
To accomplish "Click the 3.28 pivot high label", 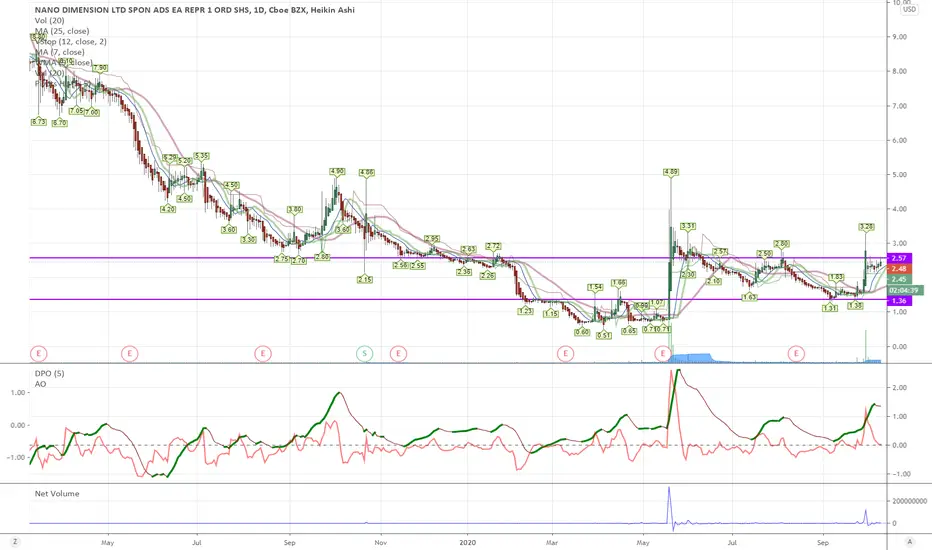I will pyautogui.click(x=867, y=227).
